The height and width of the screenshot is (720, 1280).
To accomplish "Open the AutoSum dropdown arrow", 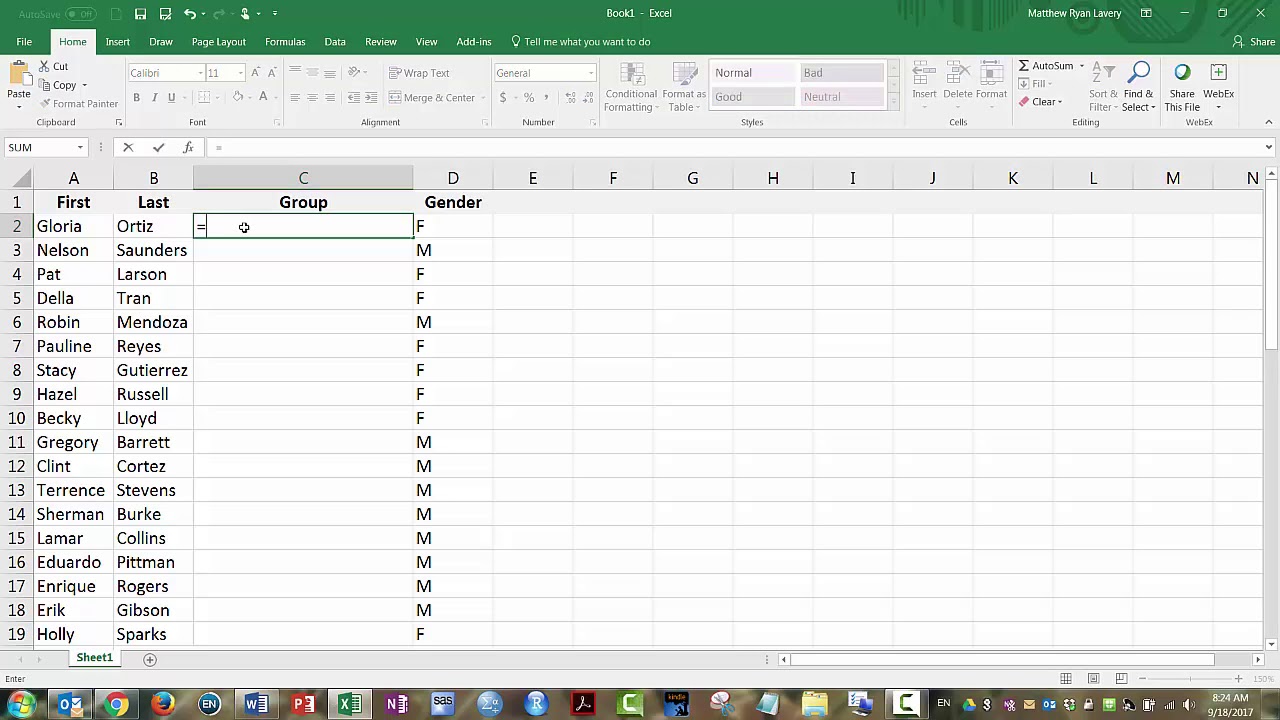I will 1081,66.
